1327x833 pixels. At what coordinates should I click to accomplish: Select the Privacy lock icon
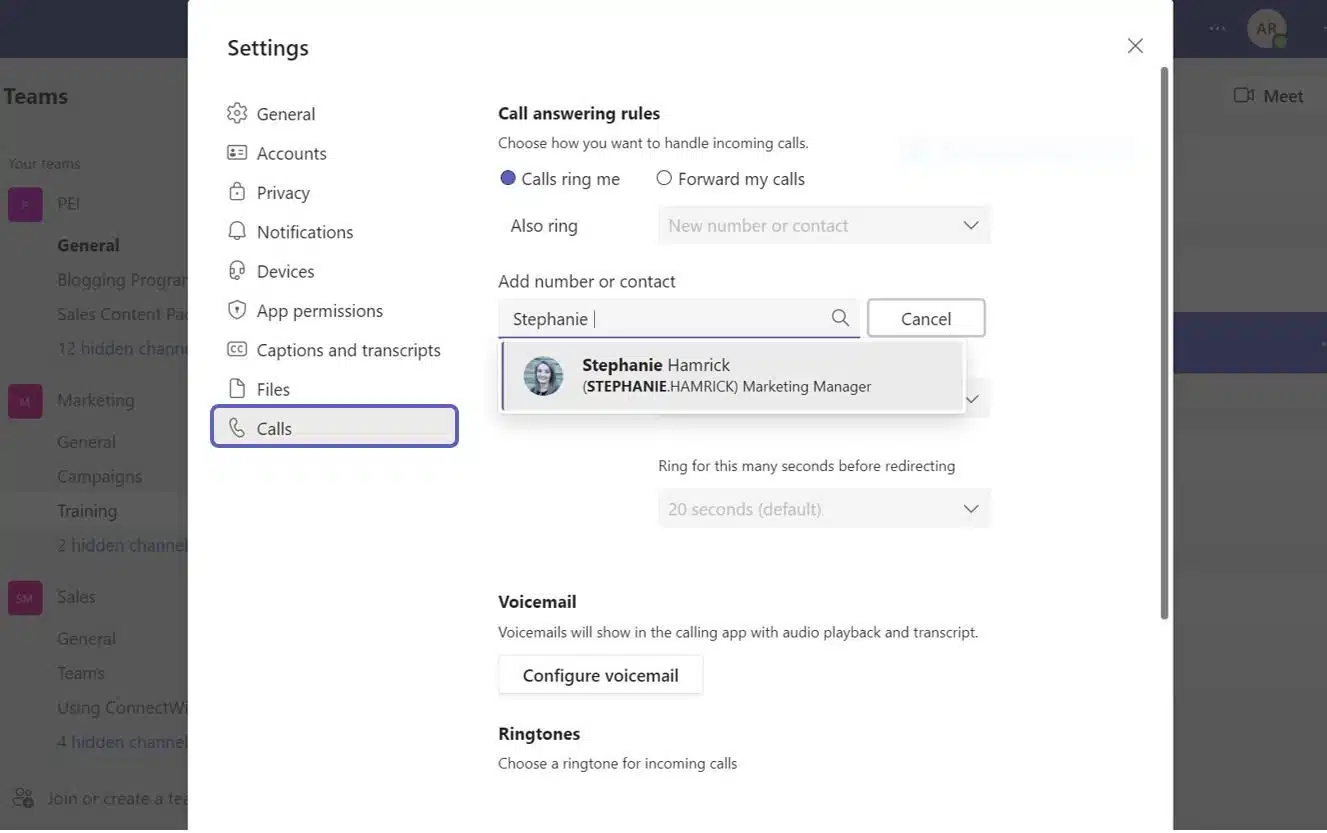[237, 192]
